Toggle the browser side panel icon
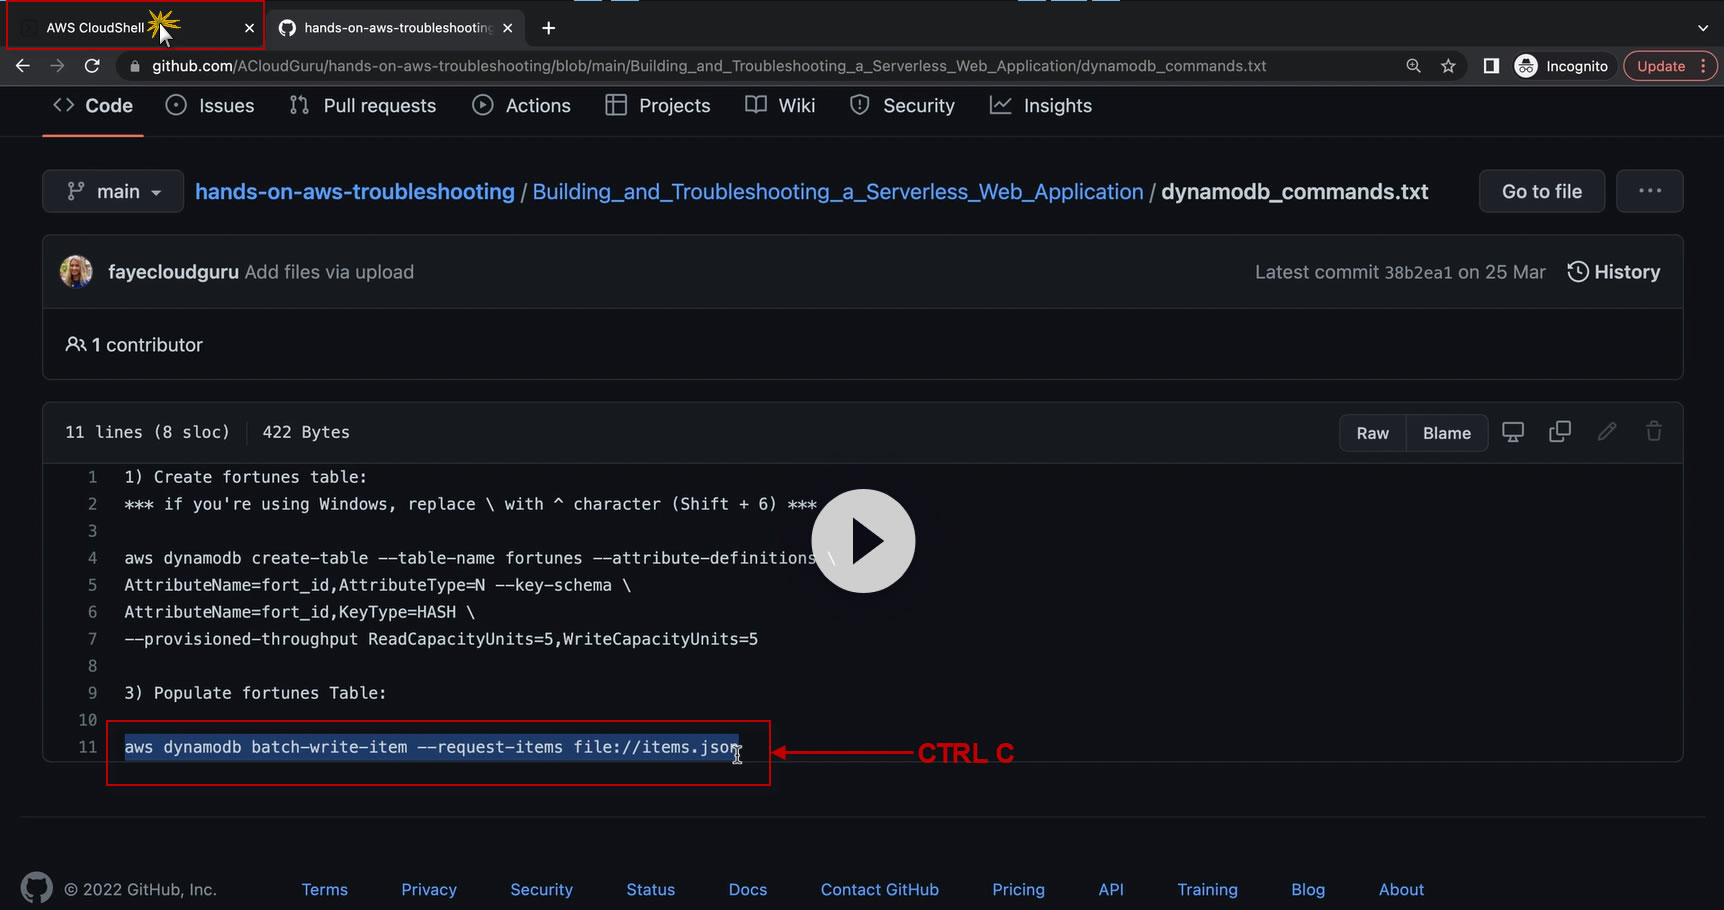 [x=1490, y=66]
